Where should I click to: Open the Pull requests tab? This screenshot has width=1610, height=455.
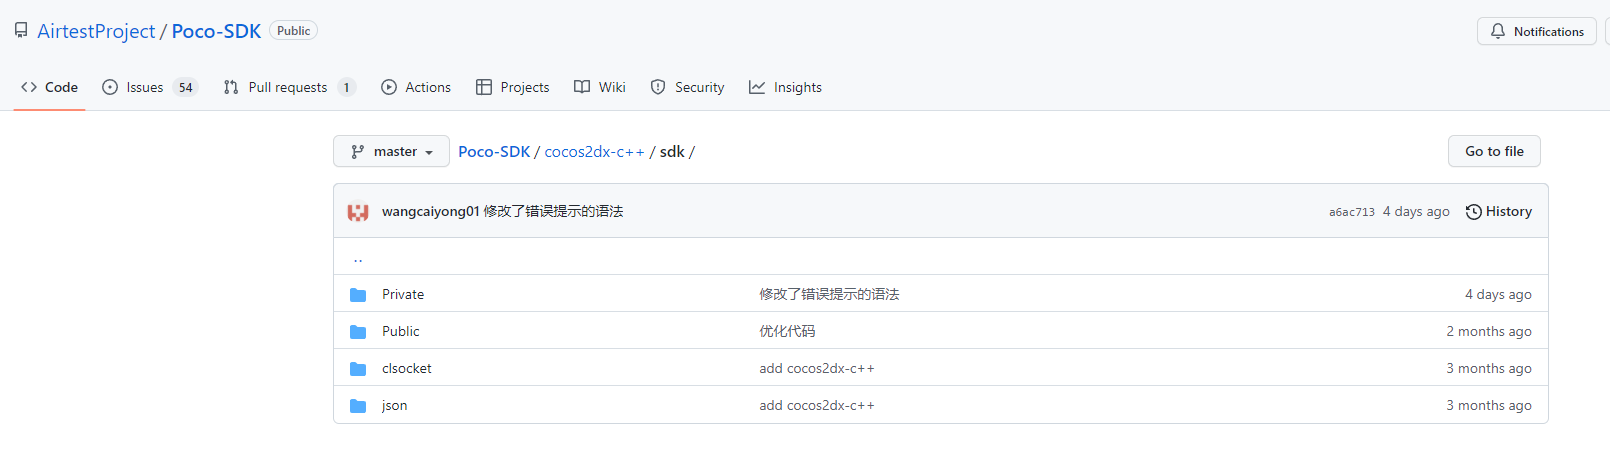[289, 87]
